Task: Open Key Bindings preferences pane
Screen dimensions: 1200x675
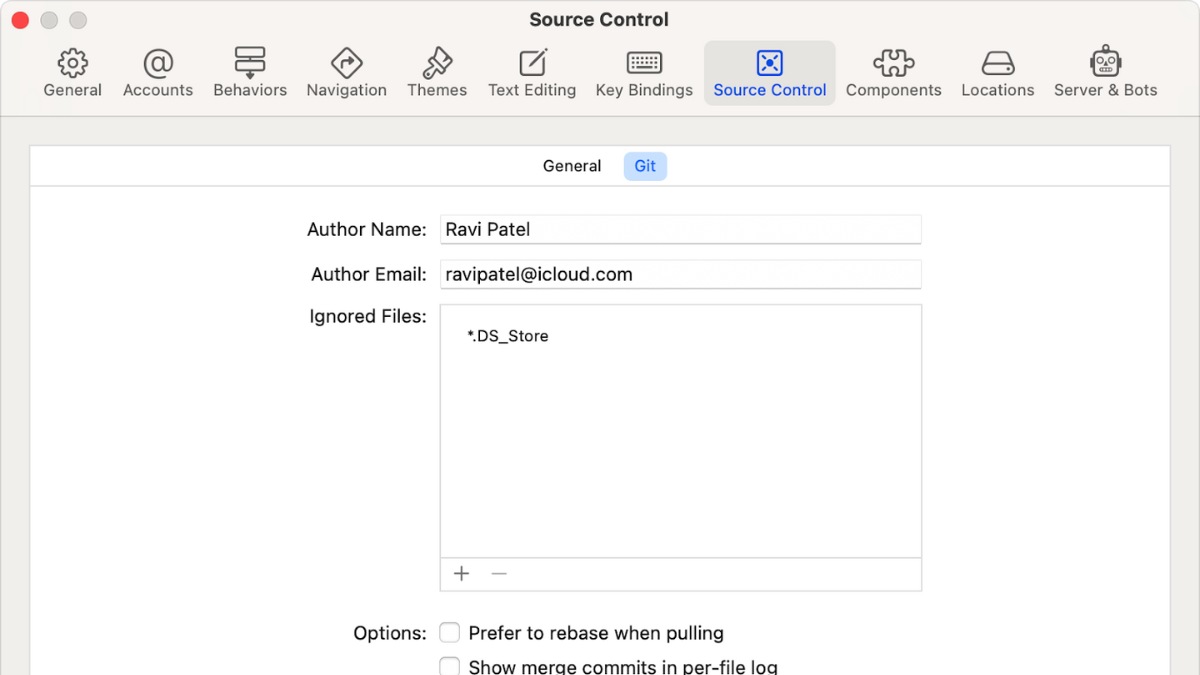Action: pos(644,73)
